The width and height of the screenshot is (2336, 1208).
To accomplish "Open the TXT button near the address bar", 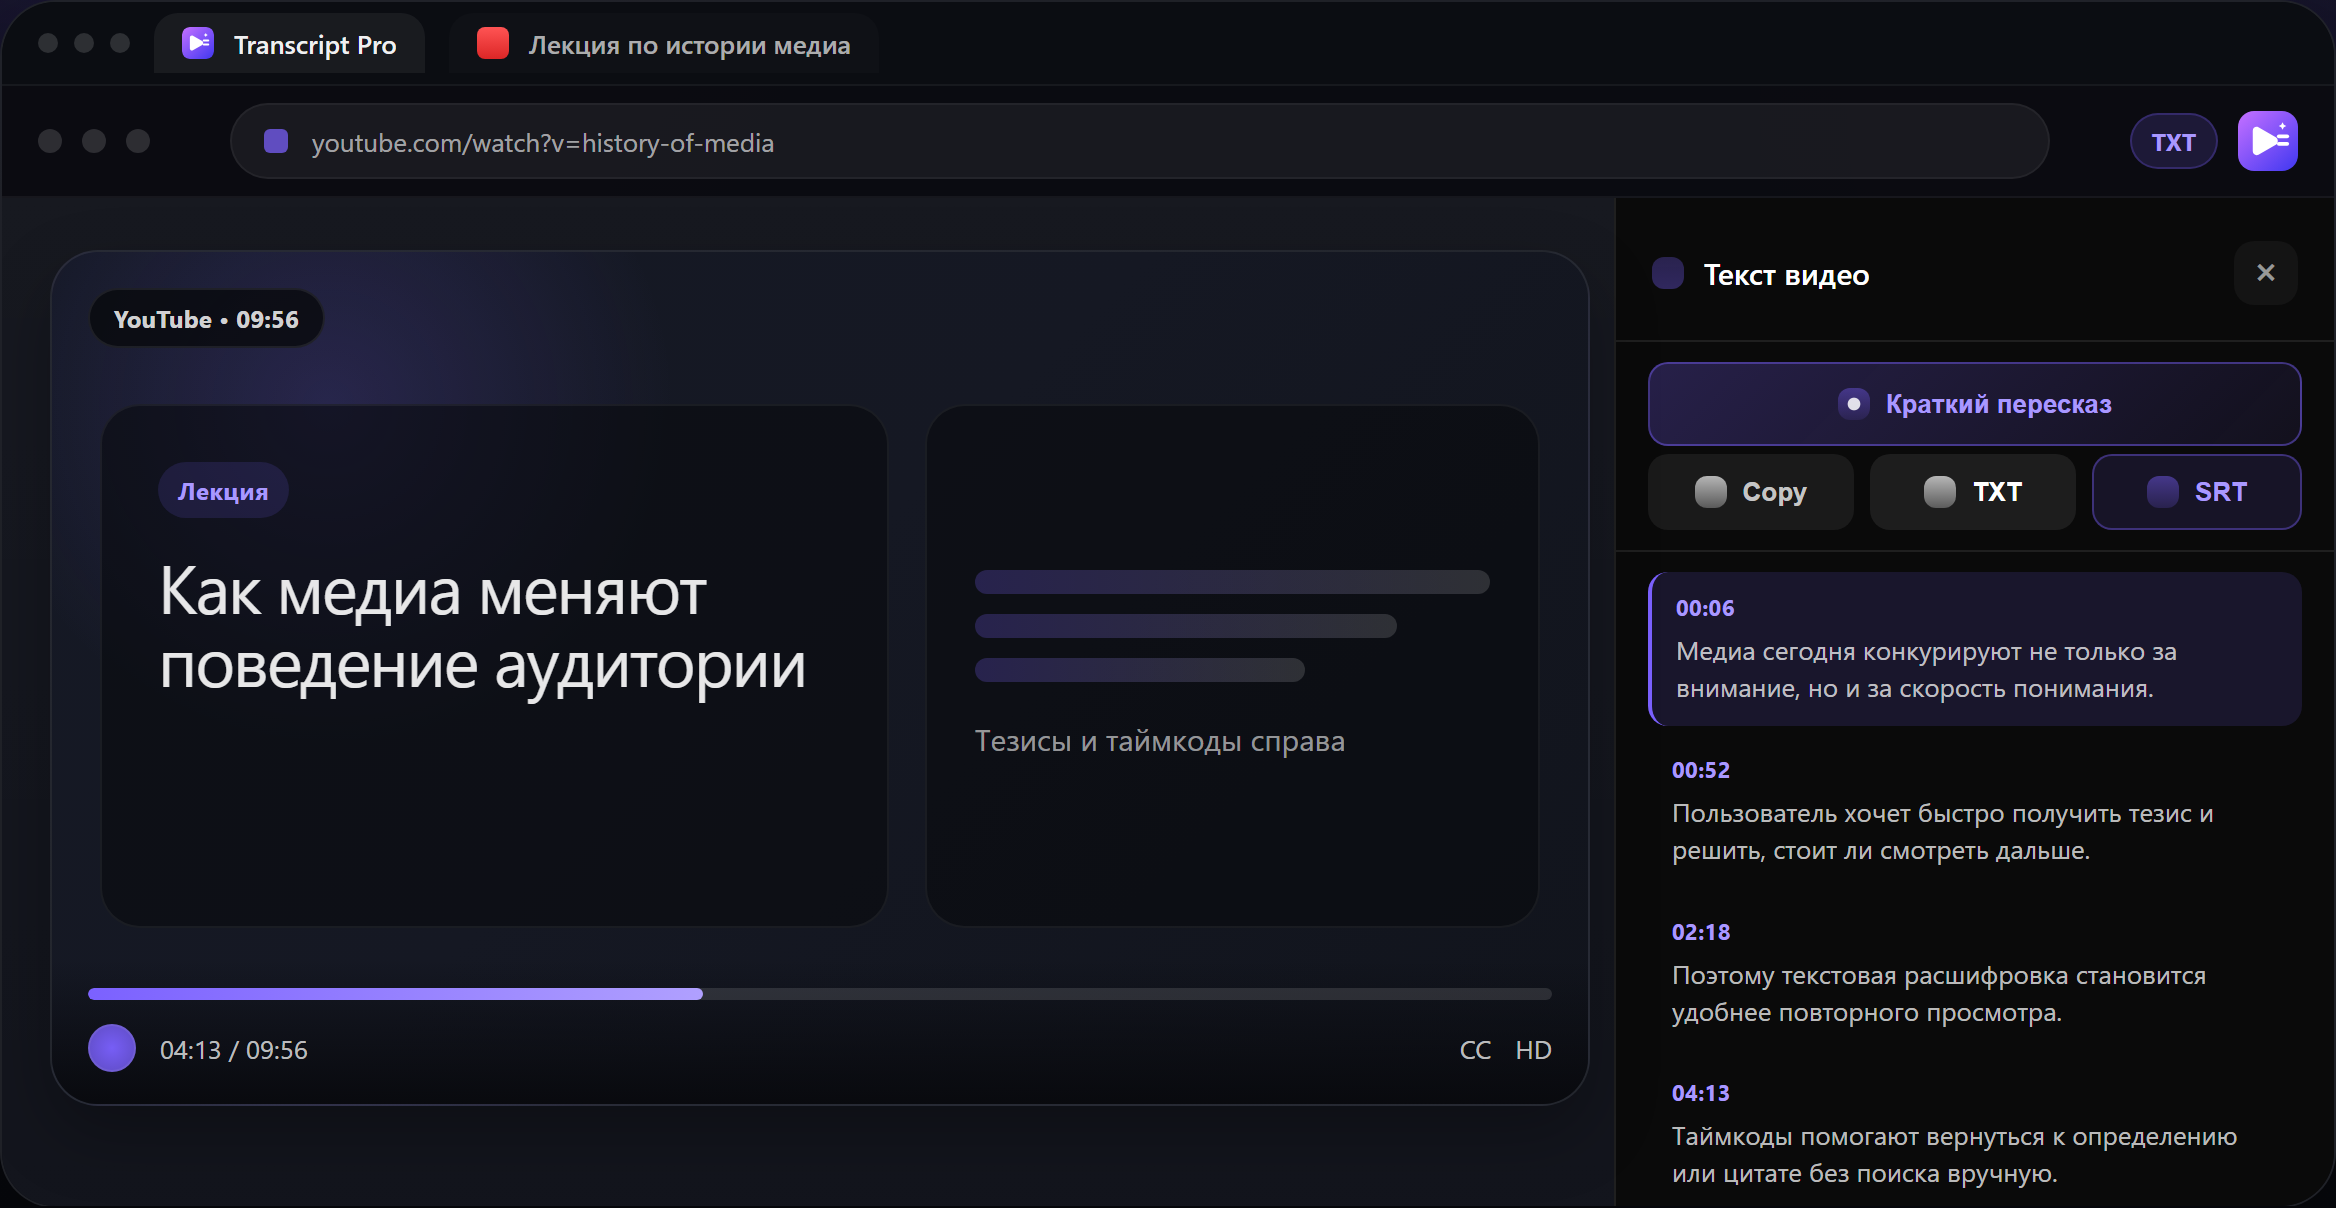I will (2172, 140).
